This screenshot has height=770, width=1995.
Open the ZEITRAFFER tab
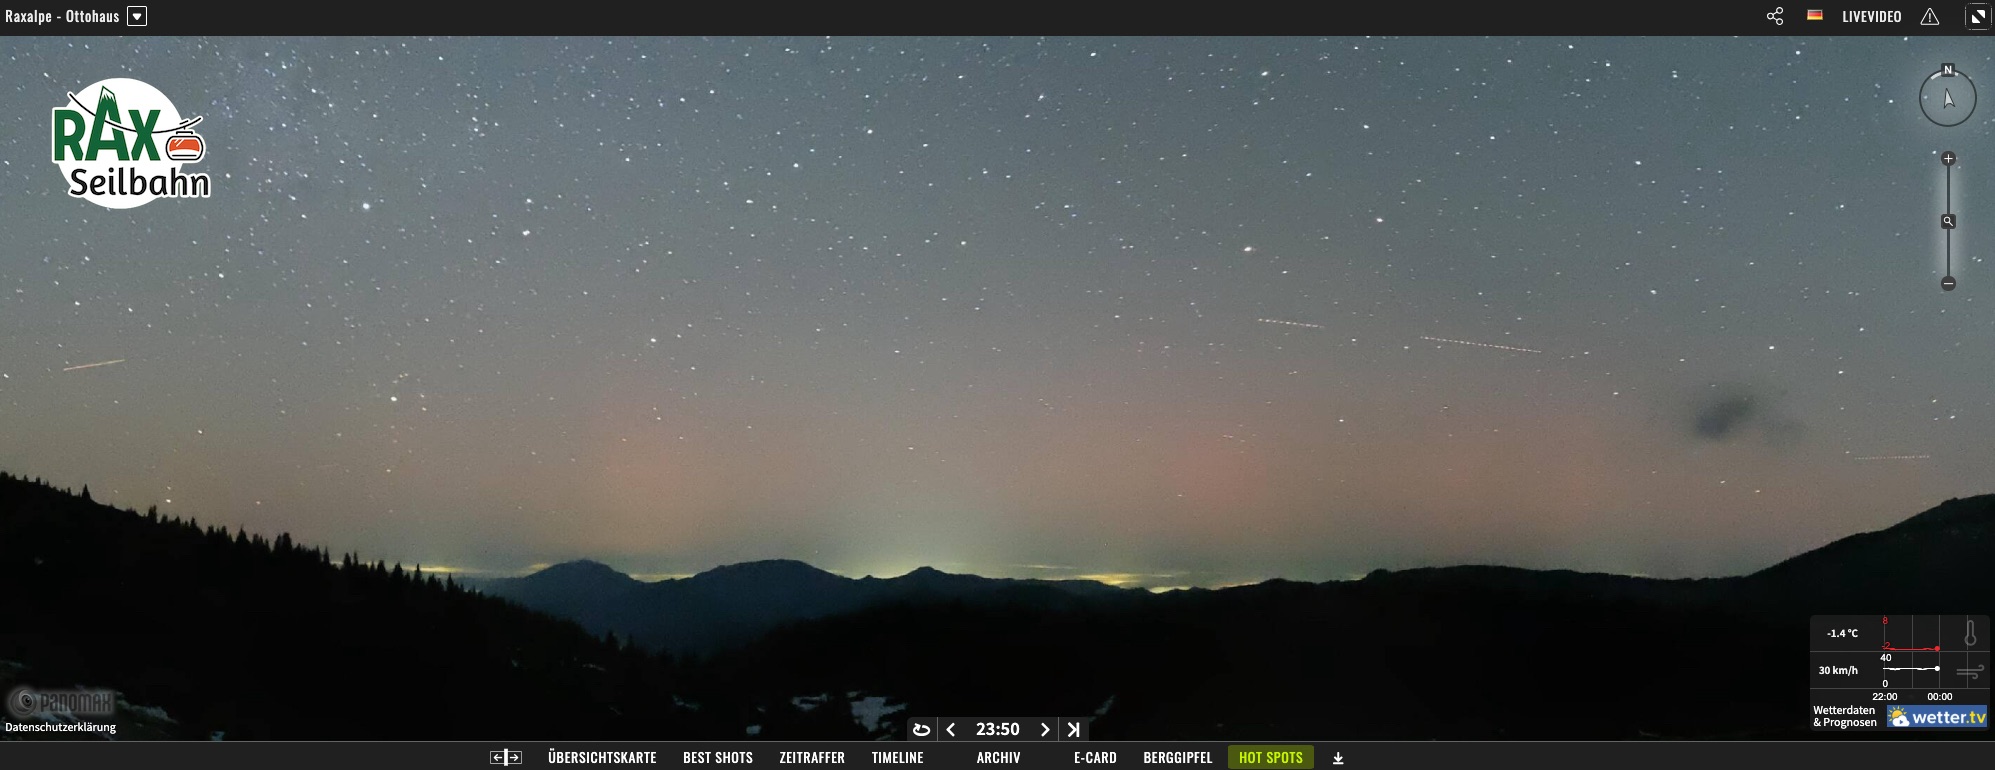(x=812, y=758)
